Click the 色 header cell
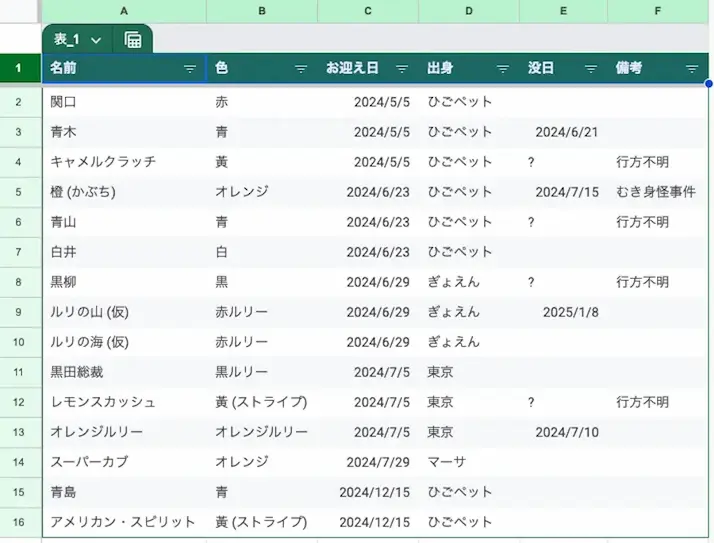This screenshot has width=714, height=543. click(x=262, y=68)
